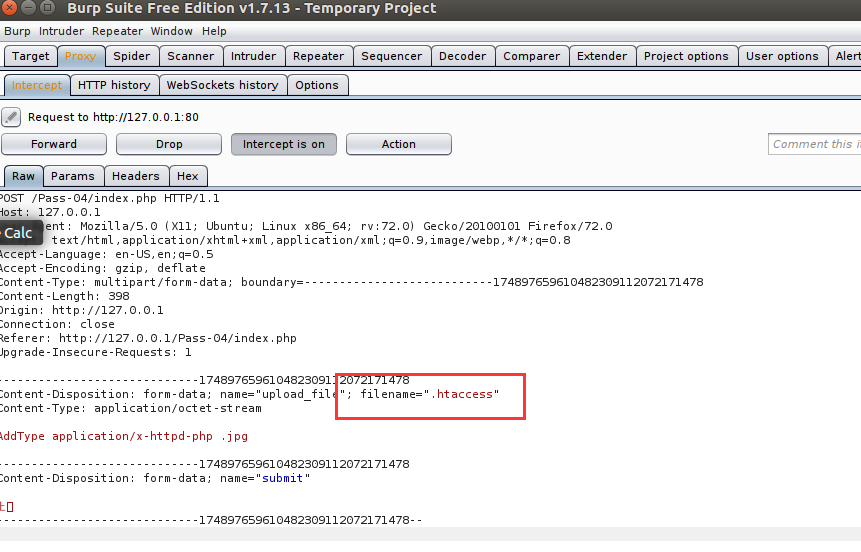Switch to the Decoder tab

(x=462, y=56)
